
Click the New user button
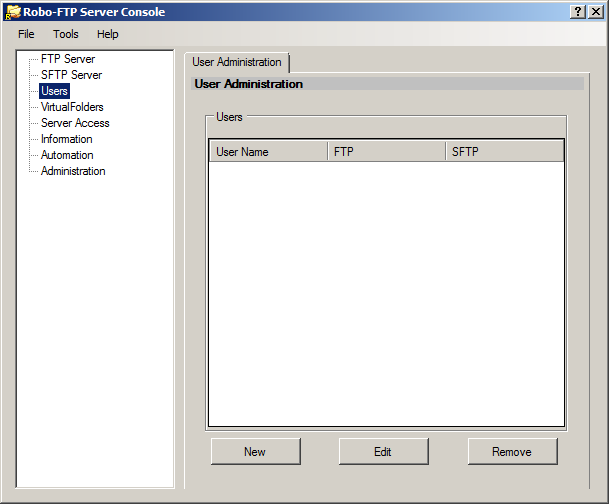point(256,452)
